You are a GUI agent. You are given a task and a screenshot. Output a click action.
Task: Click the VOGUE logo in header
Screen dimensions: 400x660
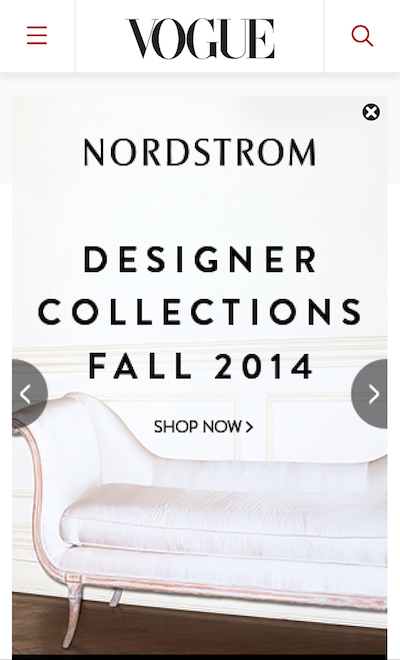pos(200,38)
